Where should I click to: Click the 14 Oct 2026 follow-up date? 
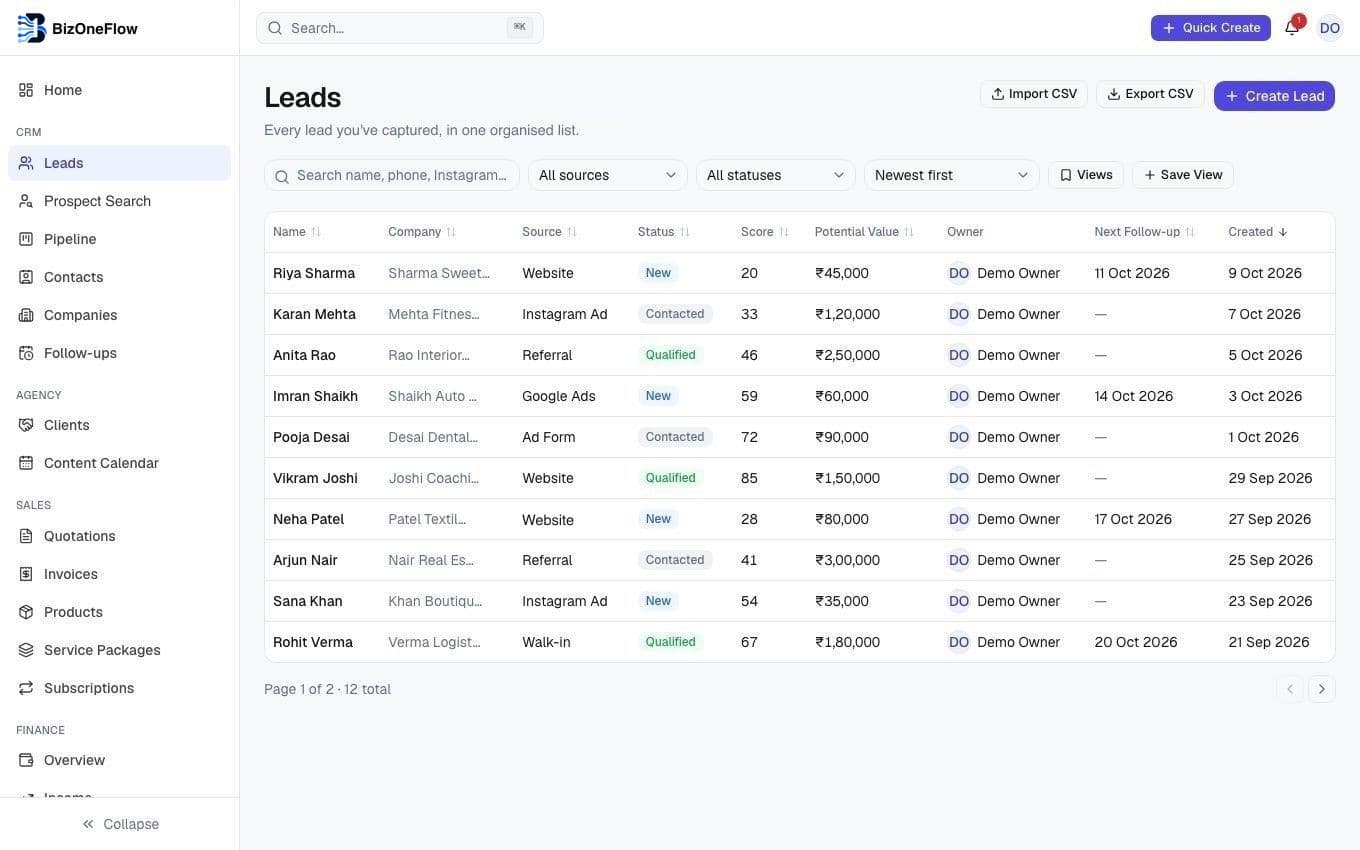pyautogui.click(x=1134, y=396)
